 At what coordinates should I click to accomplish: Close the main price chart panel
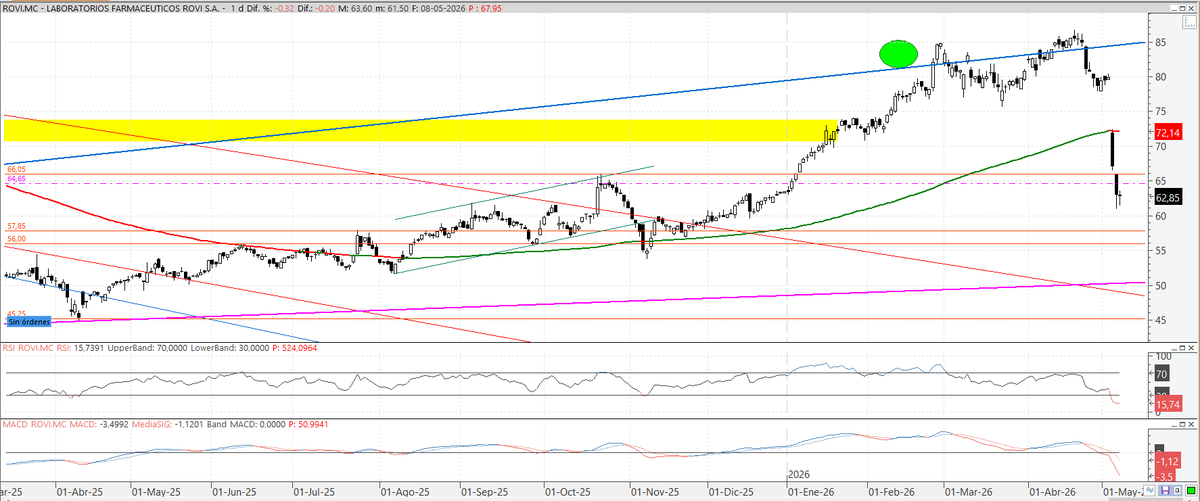pyautogui.click(x=1191, y=8)
